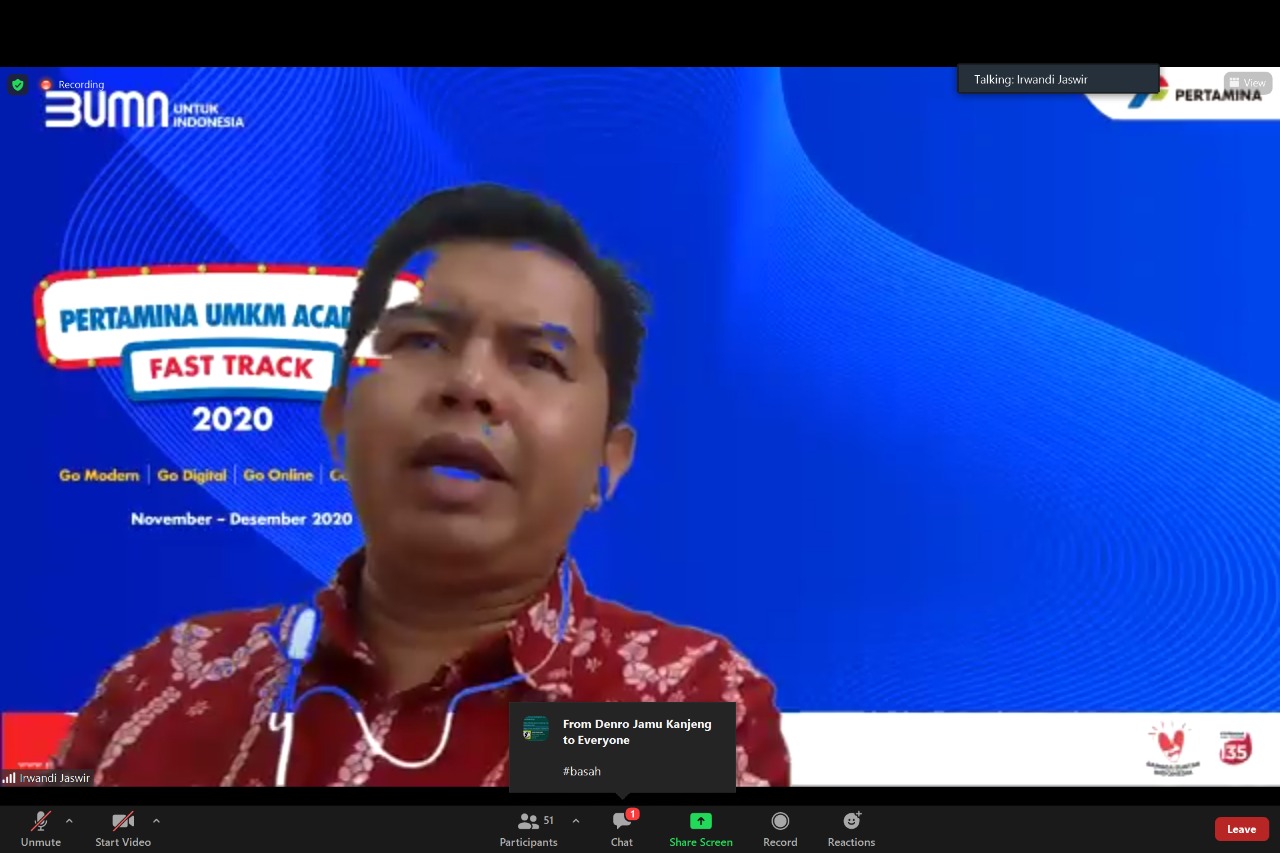The width and height of the screenshot is (1280, 853).
Task: Change layout using the View button
Action: (1248, 83)
